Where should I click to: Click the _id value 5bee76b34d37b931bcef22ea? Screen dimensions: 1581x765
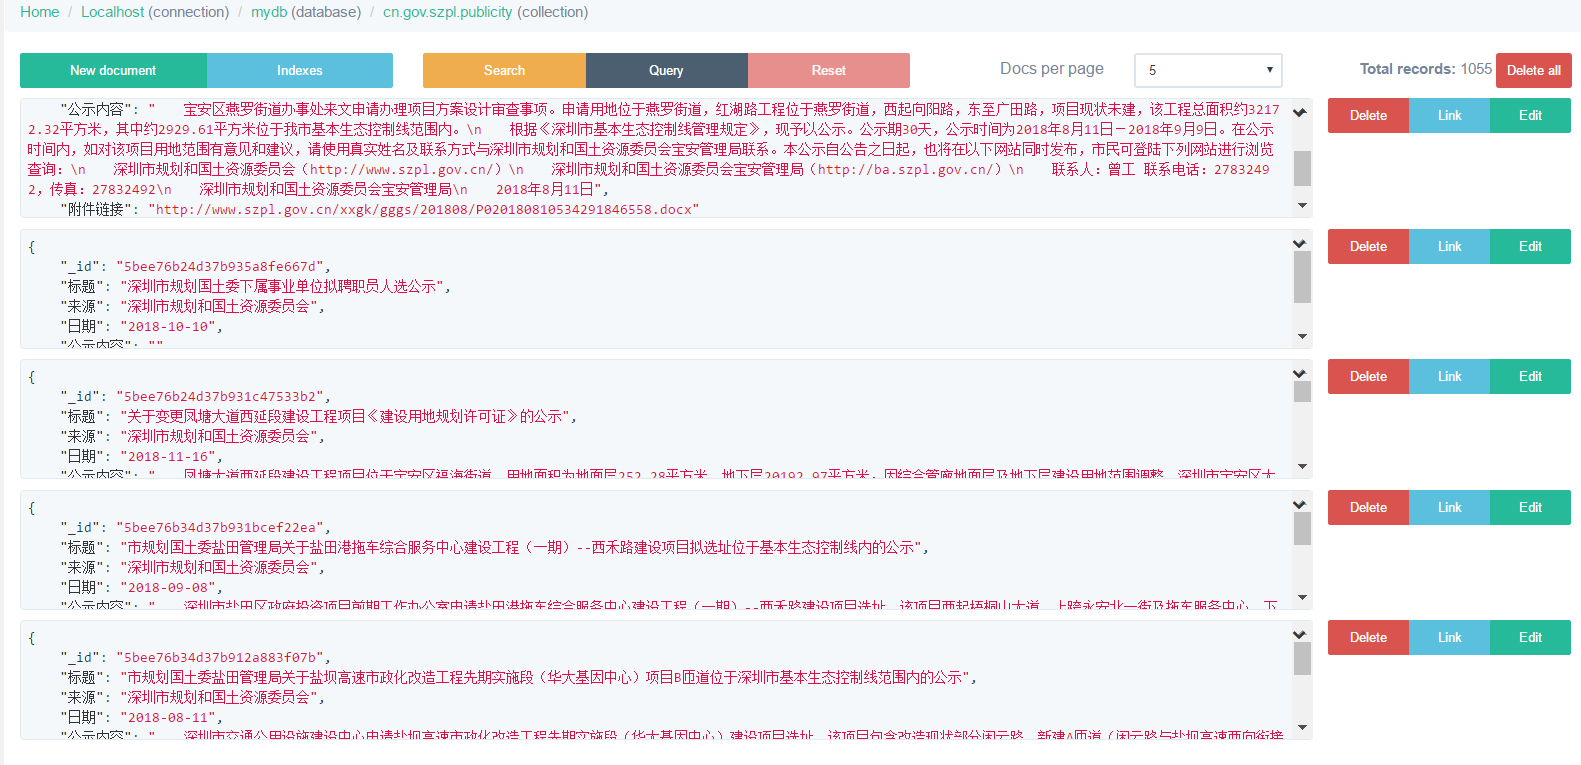(219, 527)
